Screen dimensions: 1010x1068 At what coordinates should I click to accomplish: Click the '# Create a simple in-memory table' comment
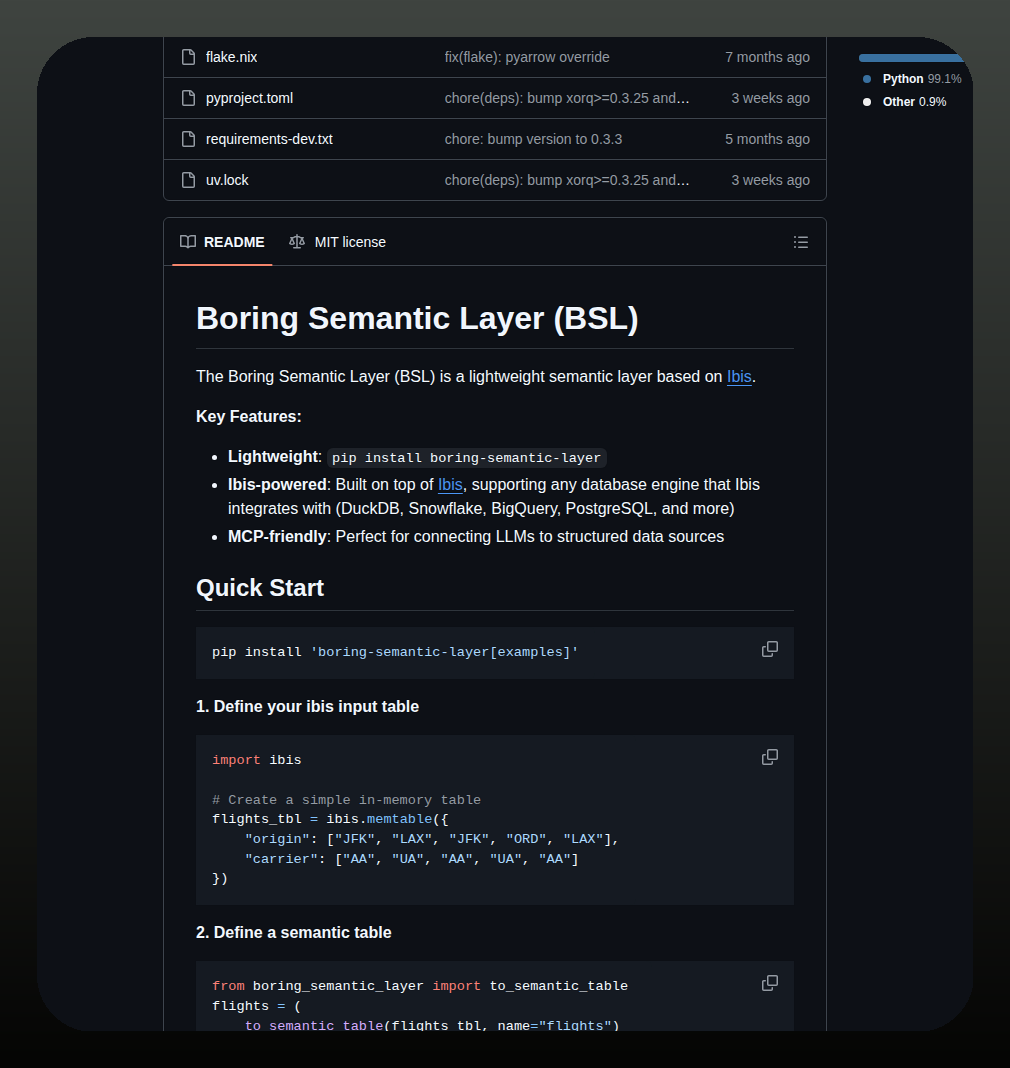tap(346, 800)
